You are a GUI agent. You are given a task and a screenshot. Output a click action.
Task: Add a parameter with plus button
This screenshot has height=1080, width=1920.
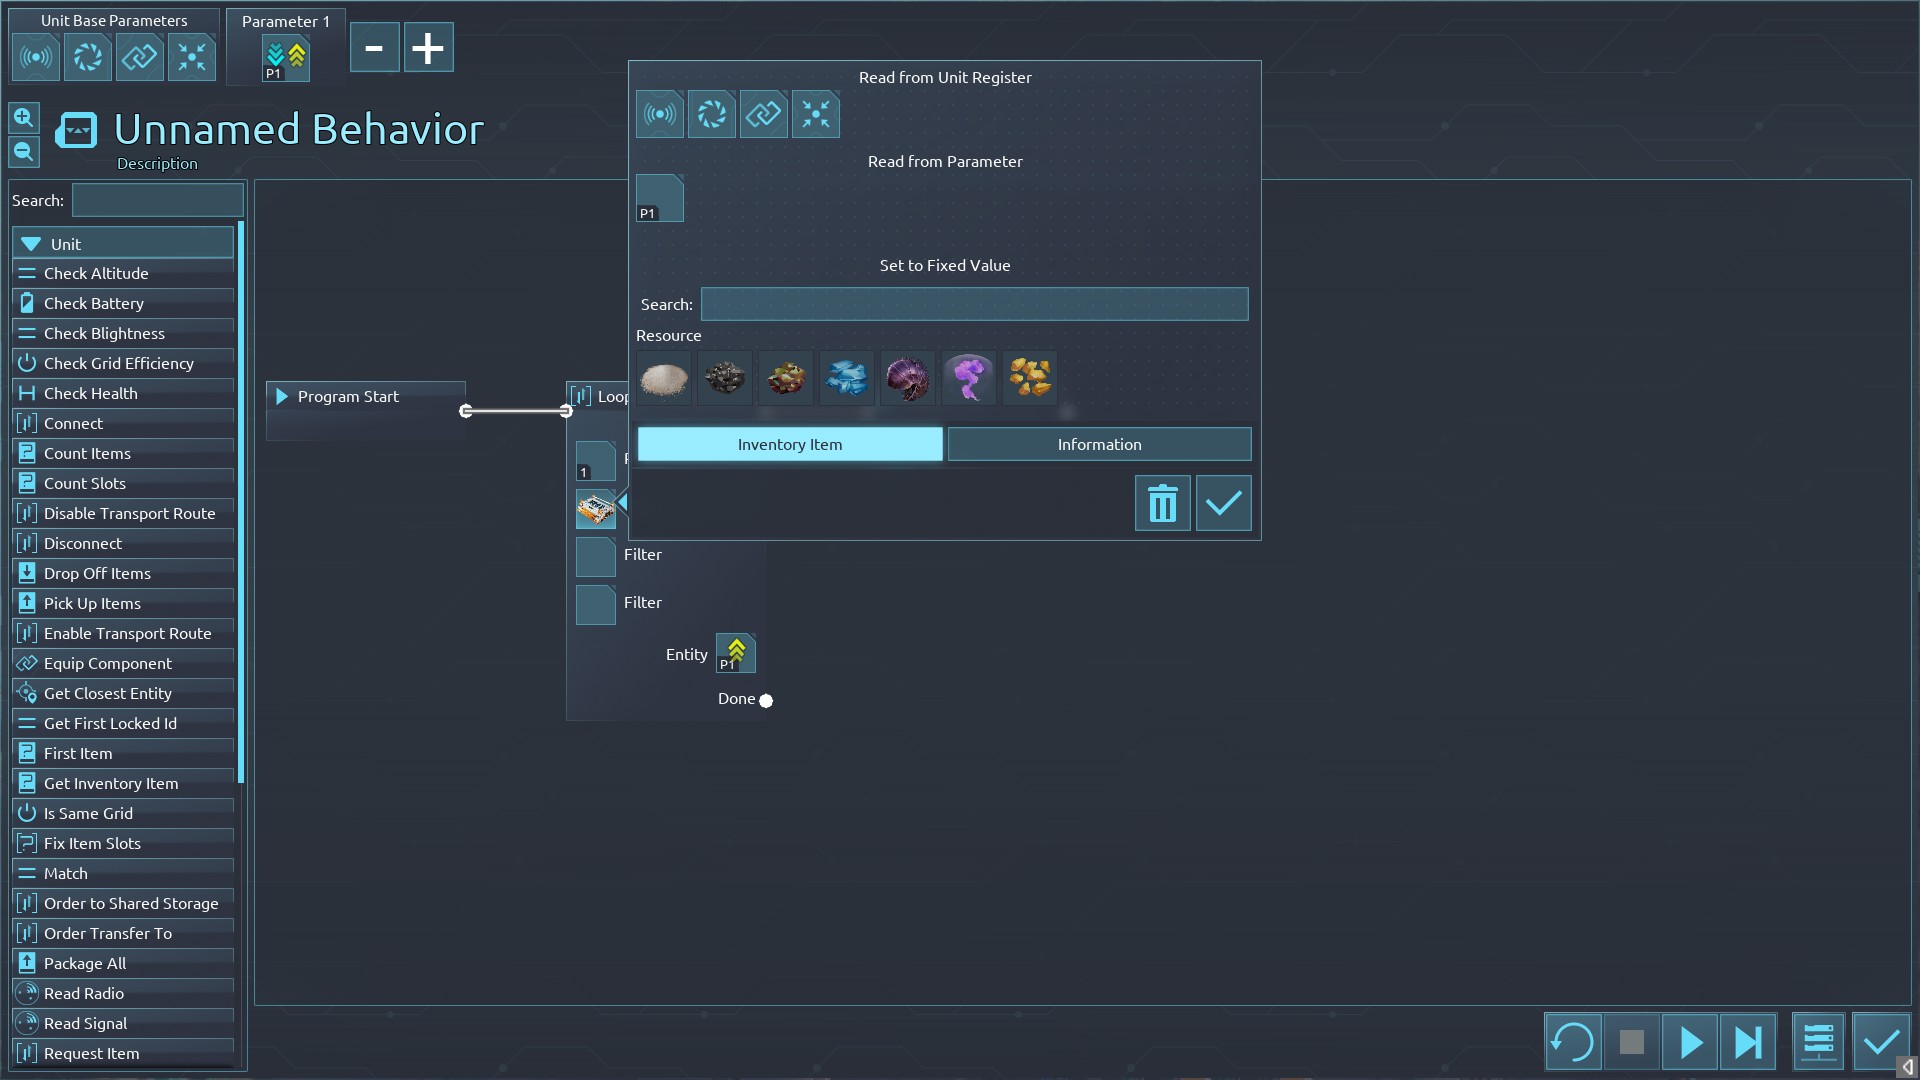(428, 48)
